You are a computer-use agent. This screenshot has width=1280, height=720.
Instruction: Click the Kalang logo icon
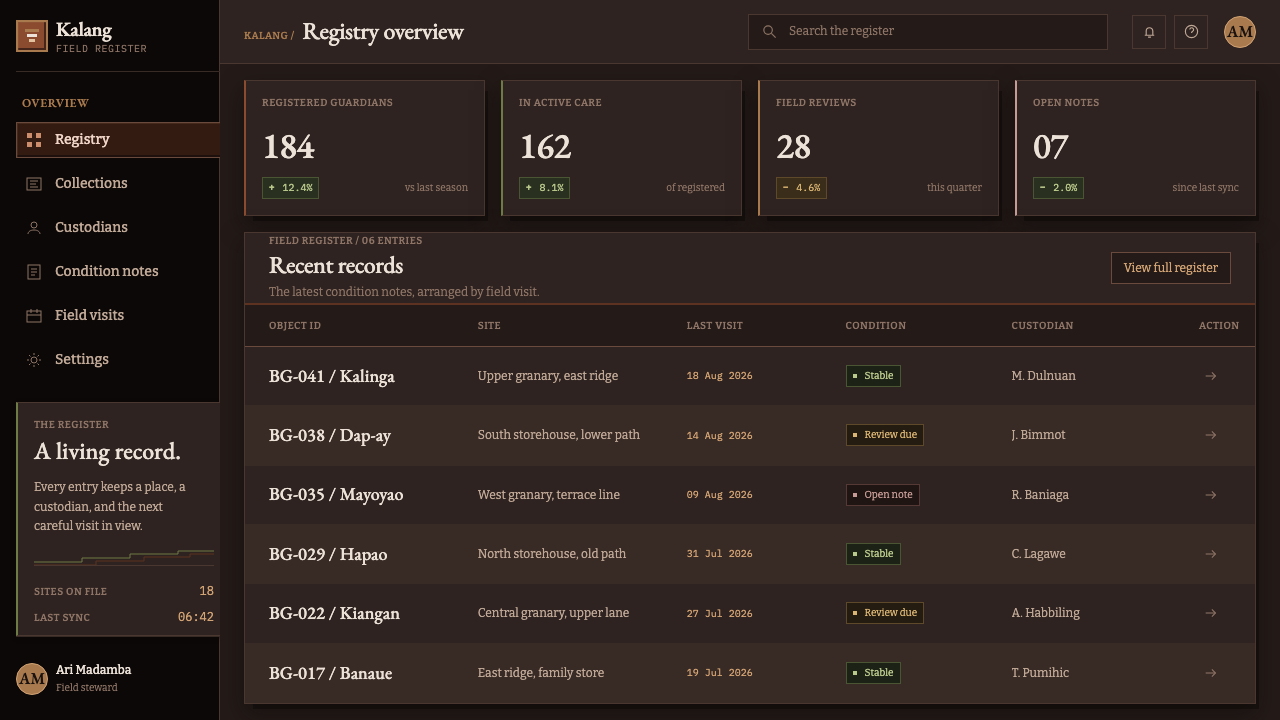click(32, 36)
